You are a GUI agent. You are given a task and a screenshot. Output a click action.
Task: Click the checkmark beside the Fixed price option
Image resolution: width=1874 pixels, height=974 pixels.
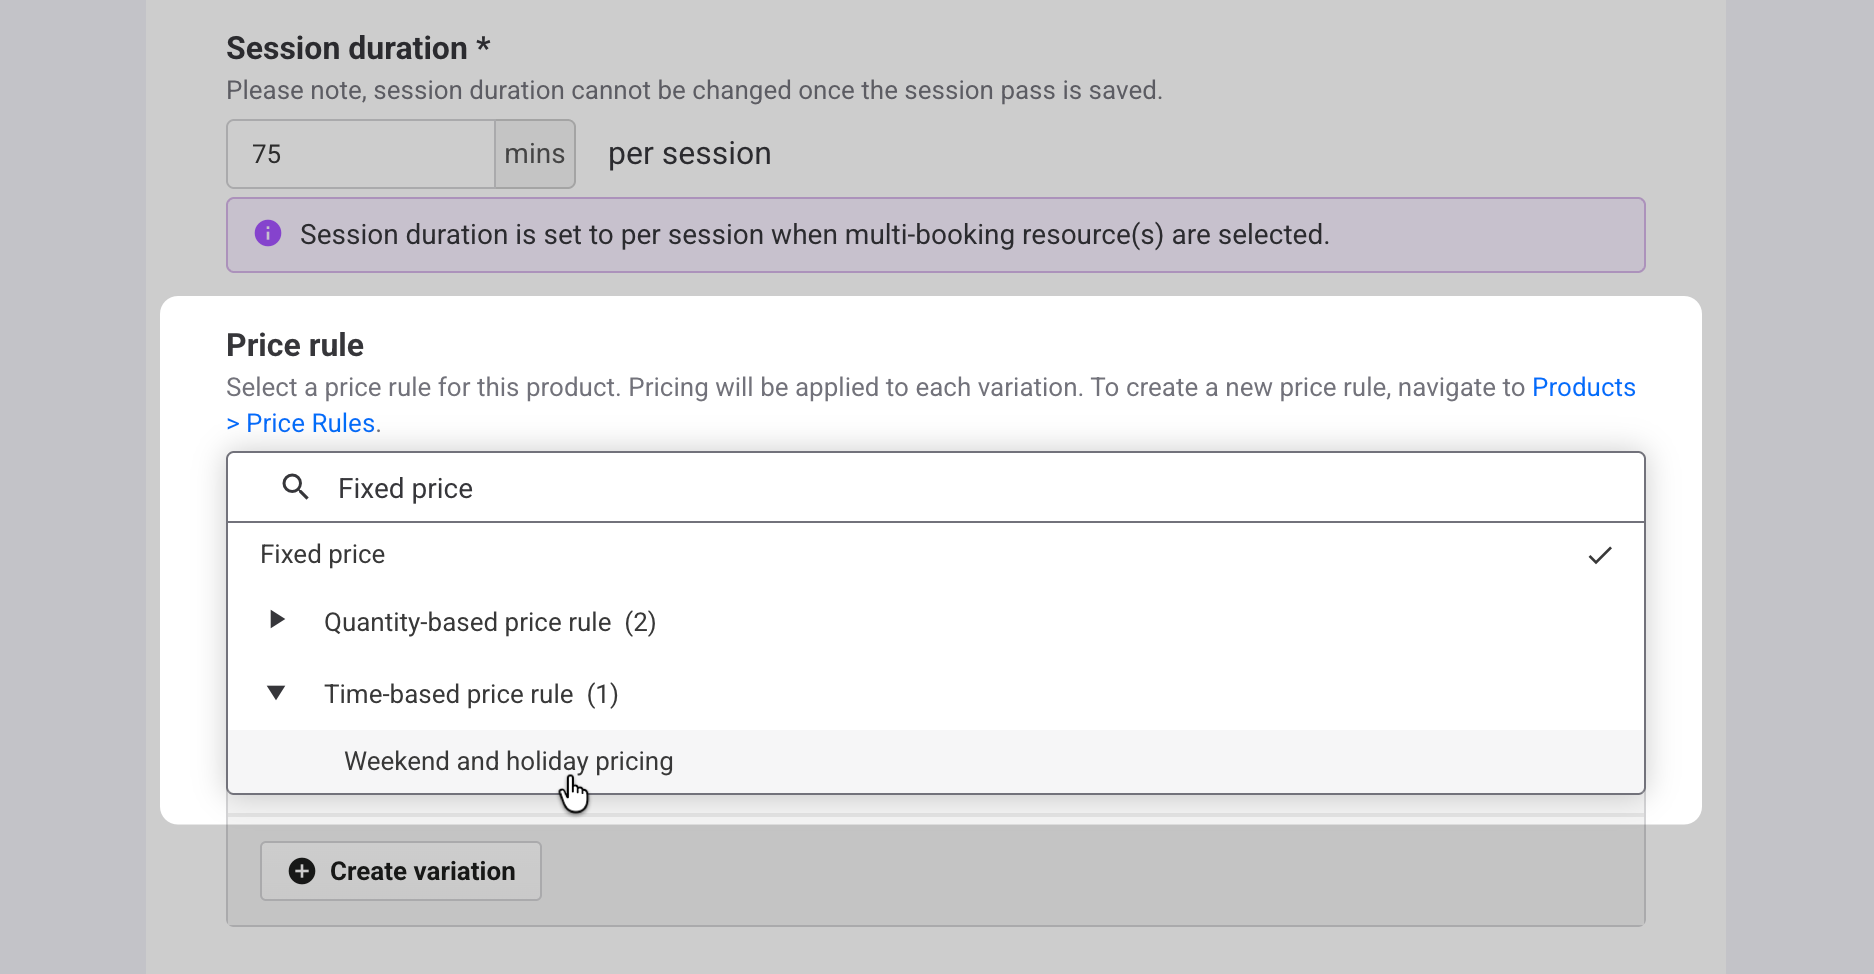click(1600, 555)
